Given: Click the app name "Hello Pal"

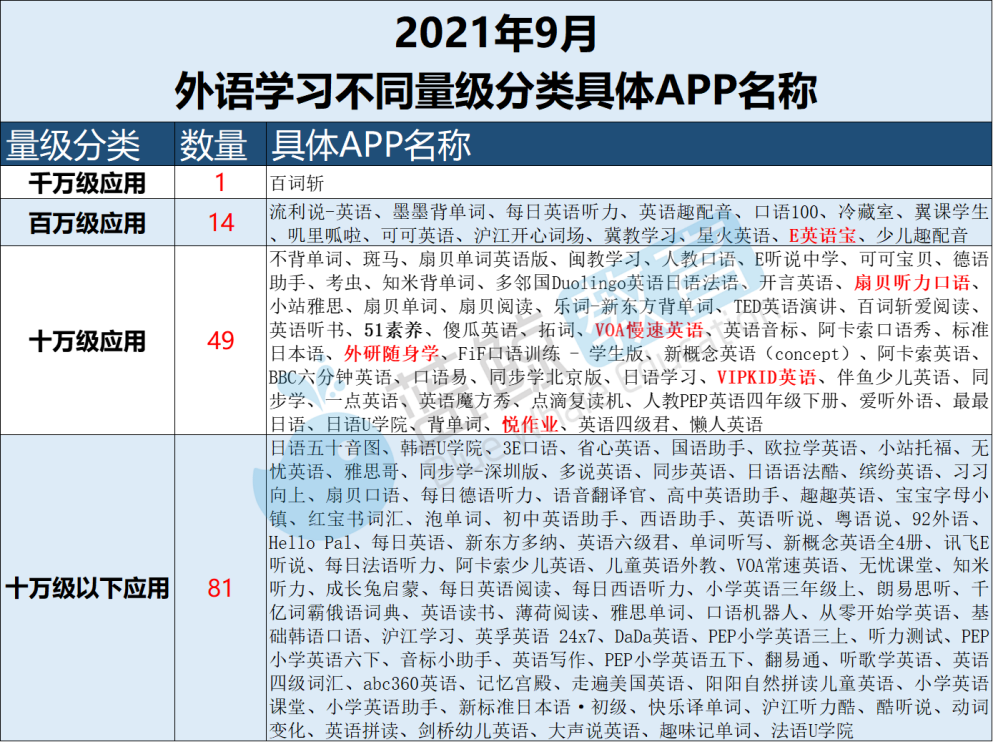Looking at the screenshot, I should point(310,543).
